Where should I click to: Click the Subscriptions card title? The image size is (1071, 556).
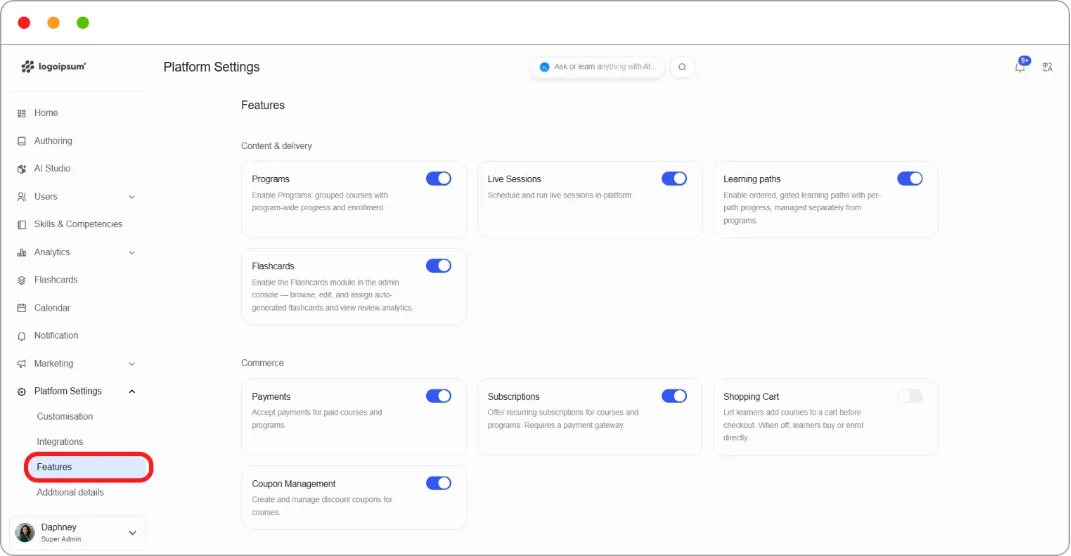pyautogui.click(x=514, y=397)
